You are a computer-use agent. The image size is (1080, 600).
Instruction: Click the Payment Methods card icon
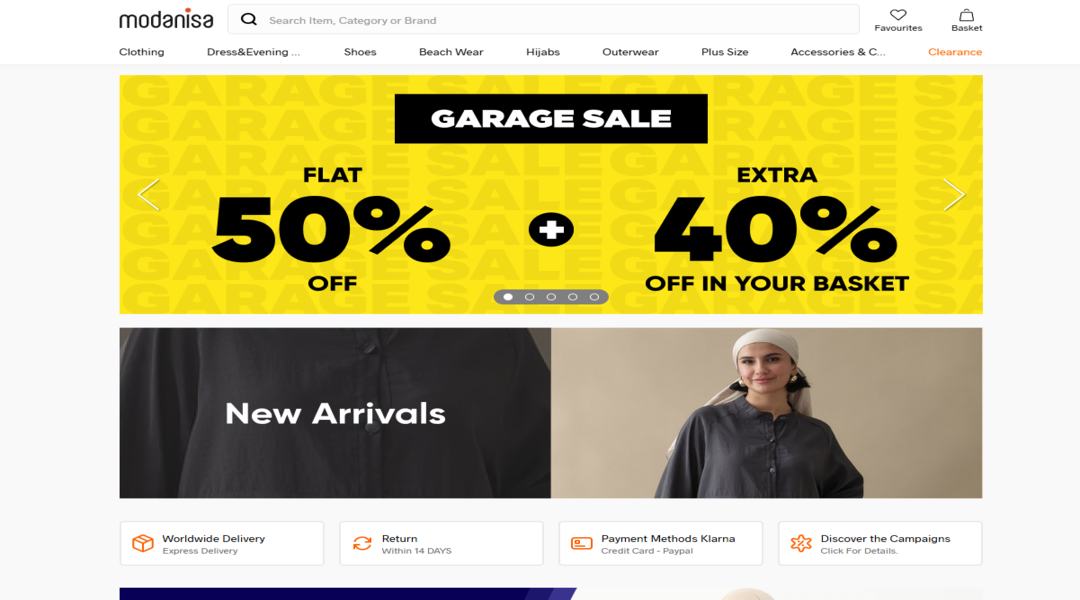coord(581,544)
